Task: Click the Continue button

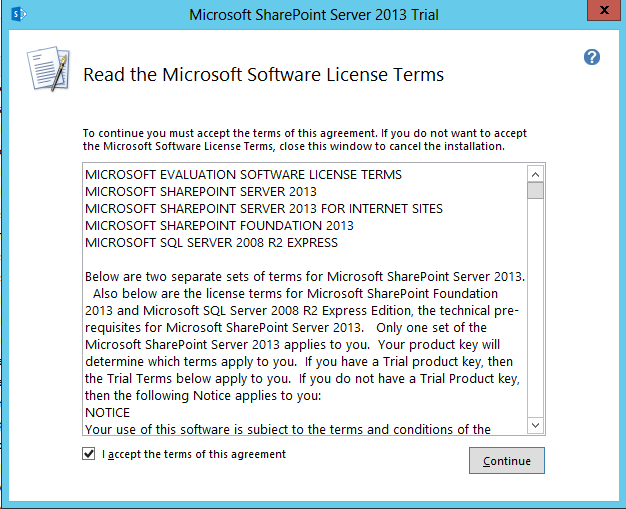Action: pos(507,461)
